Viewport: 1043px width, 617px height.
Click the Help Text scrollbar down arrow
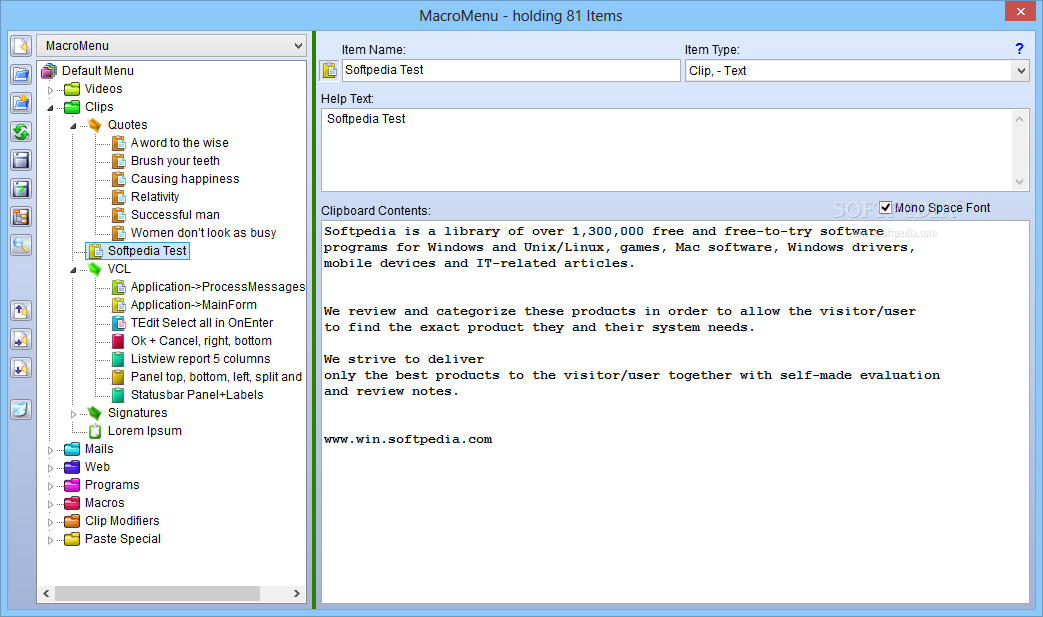click(1020, 182)
